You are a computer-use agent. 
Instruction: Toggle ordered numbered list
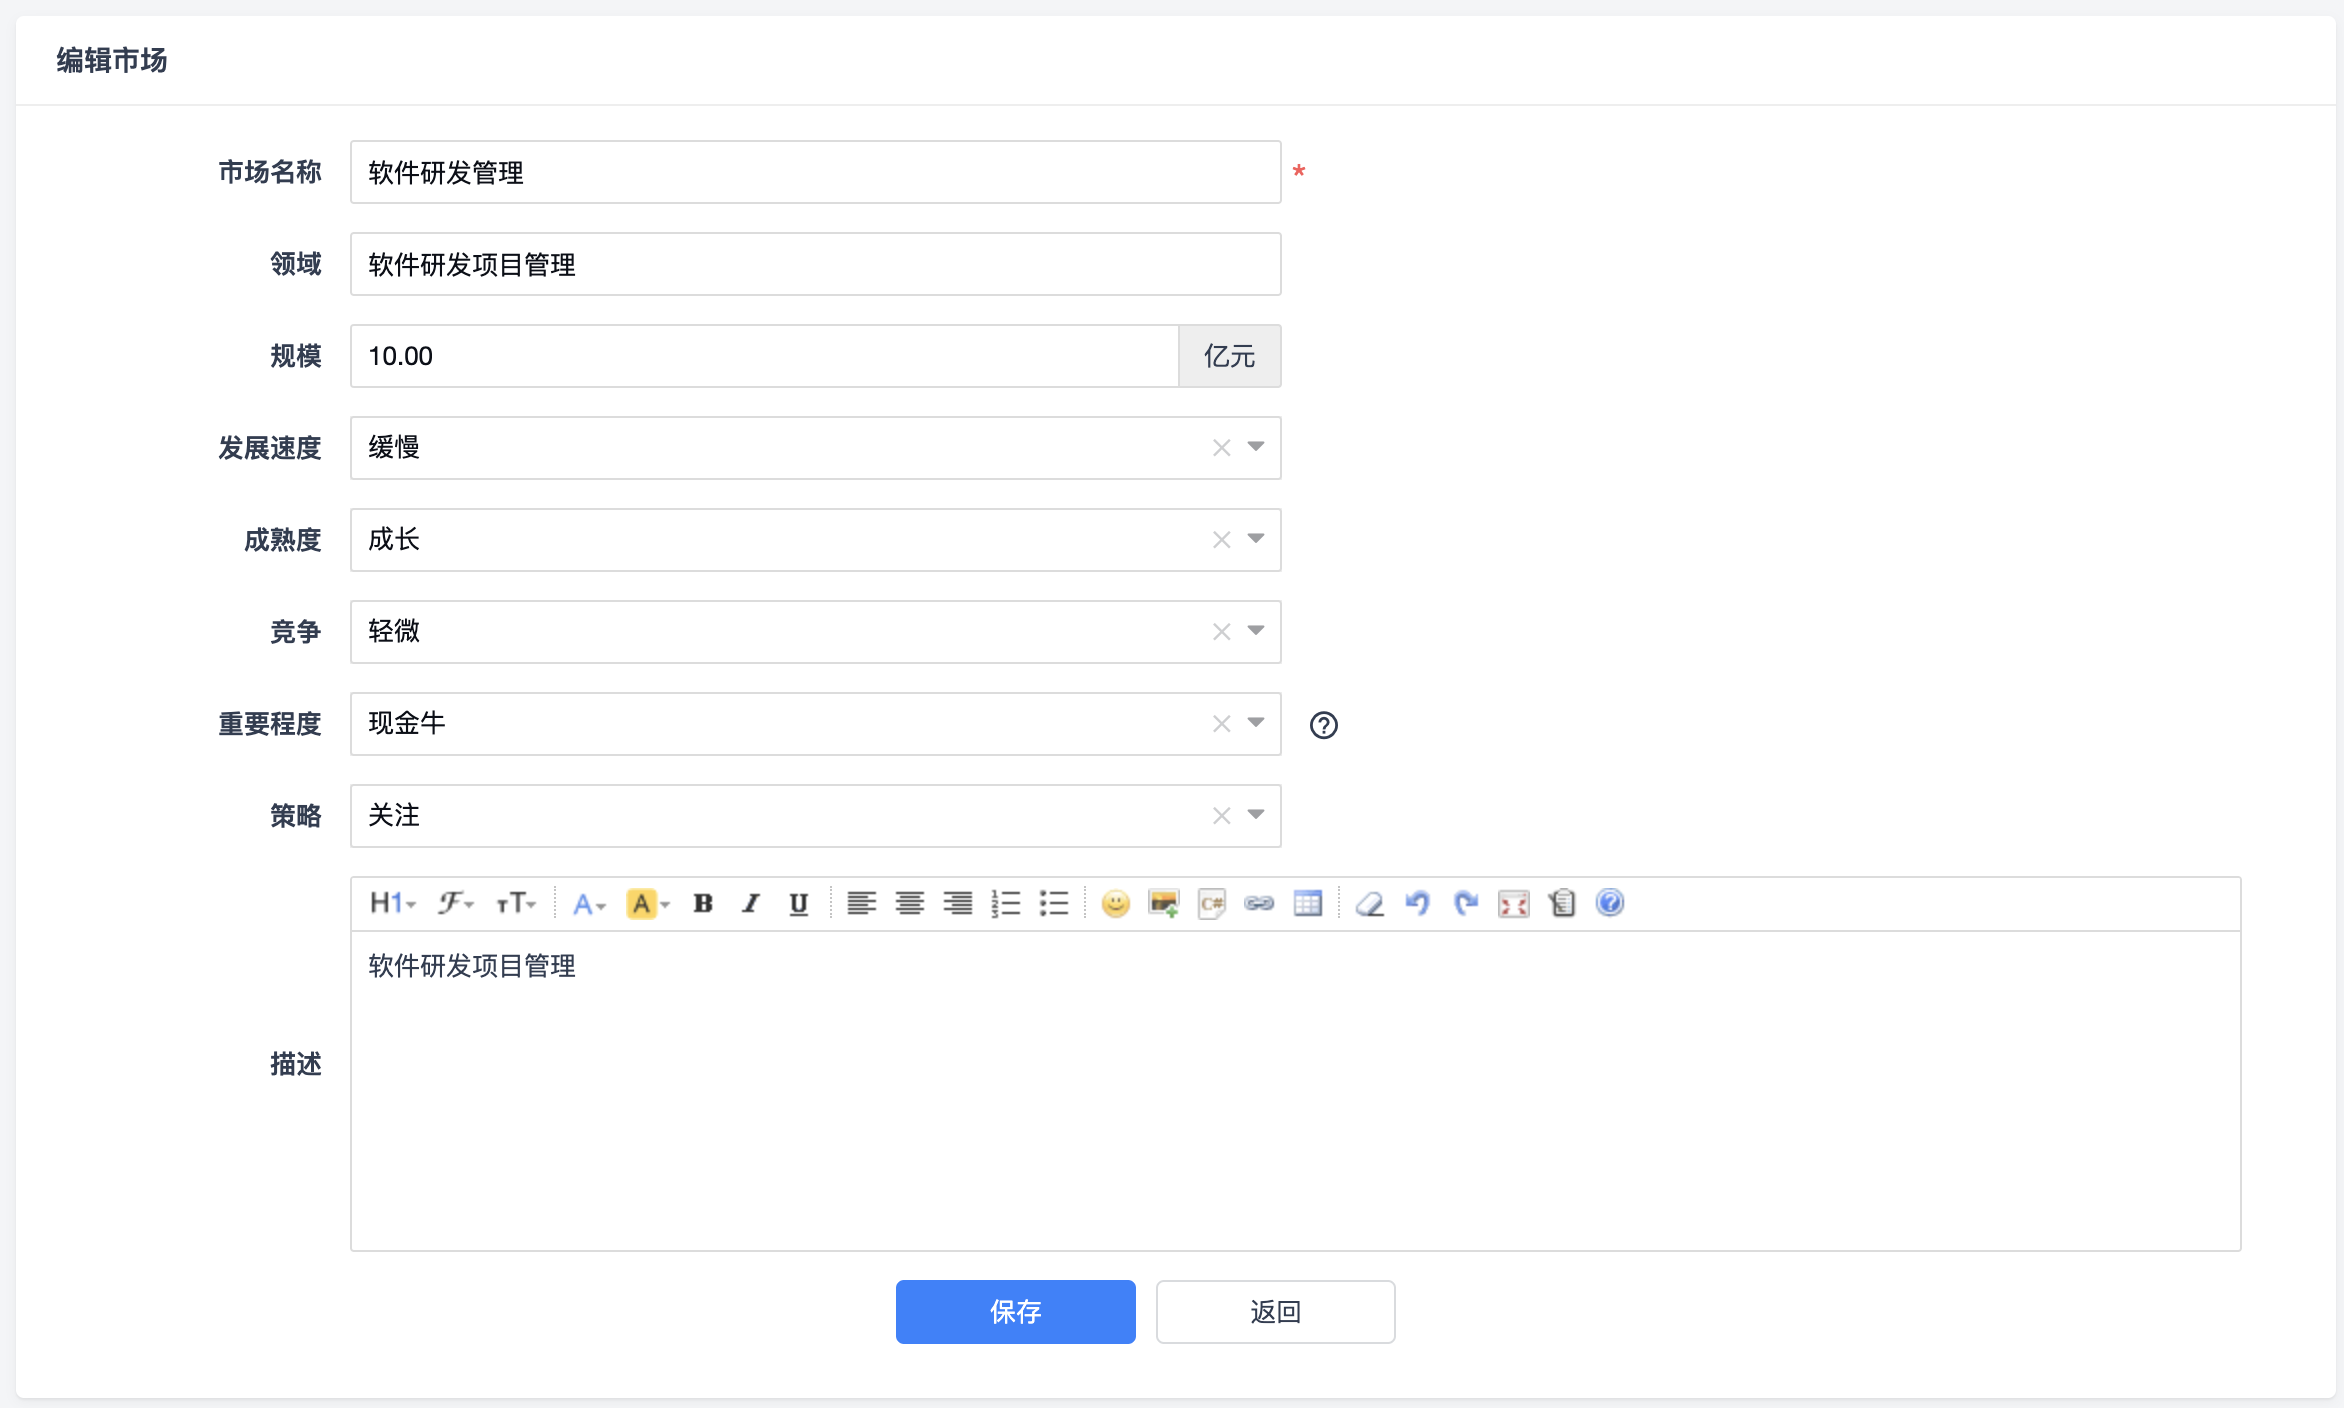click(1005, 903)
